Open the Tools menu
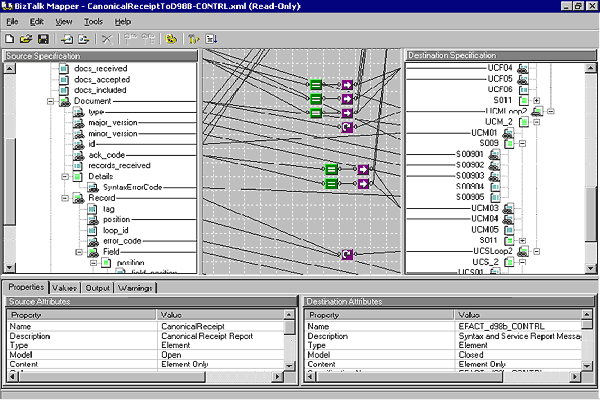 [x=93, y=22]
